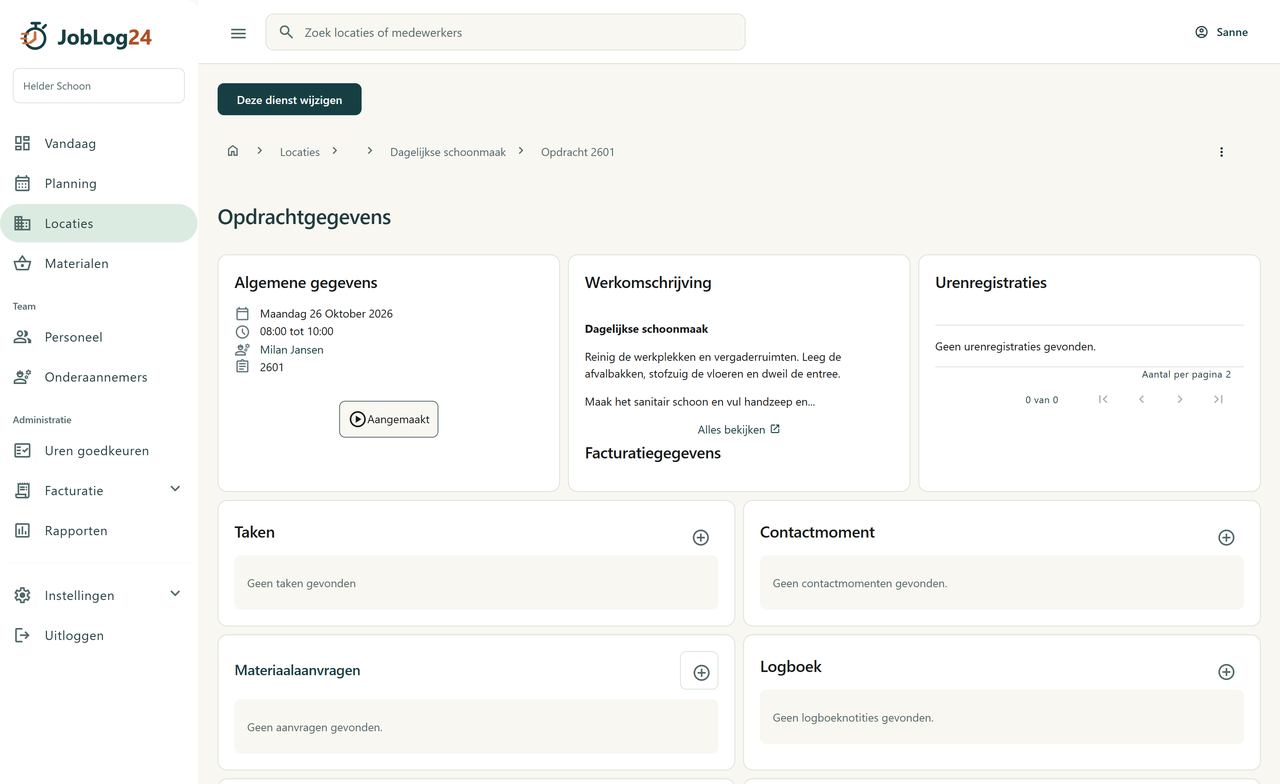Open Alles bekijken link
Viewport: 1280px width, 784px height.
739,430
